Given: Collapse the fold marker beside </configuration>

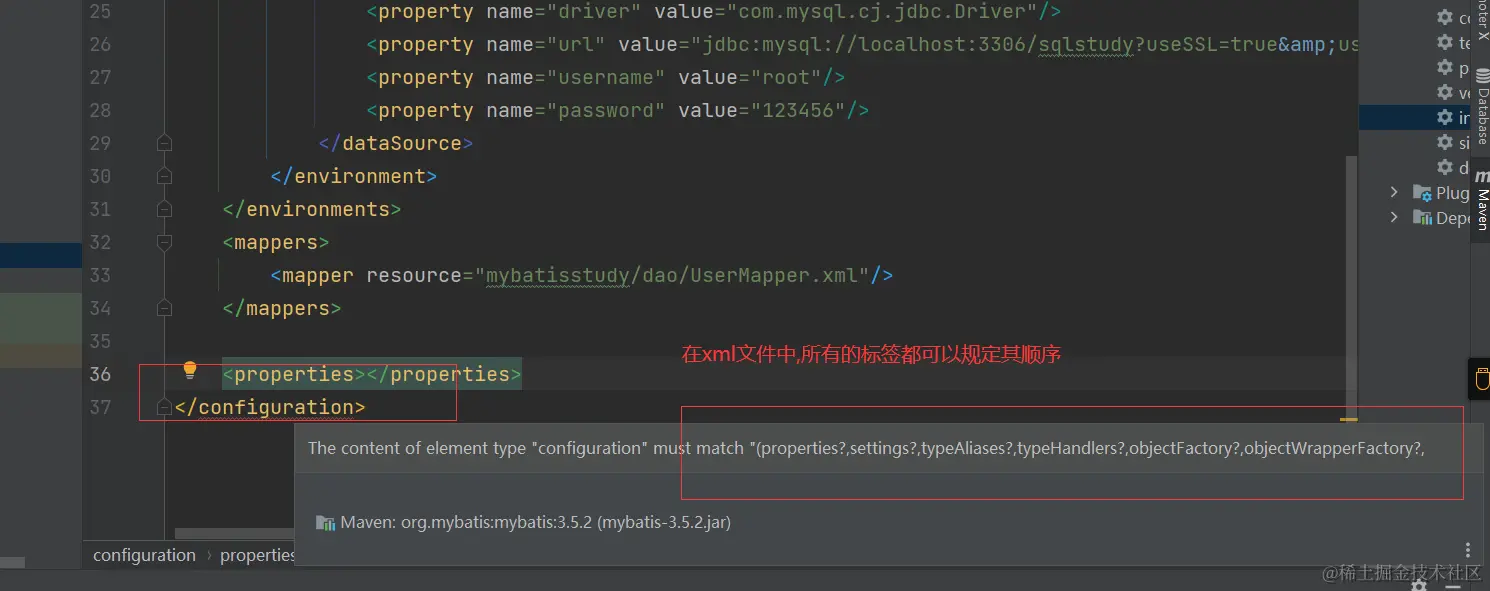Looking at the screenshot, I should (x=165, y=407).
